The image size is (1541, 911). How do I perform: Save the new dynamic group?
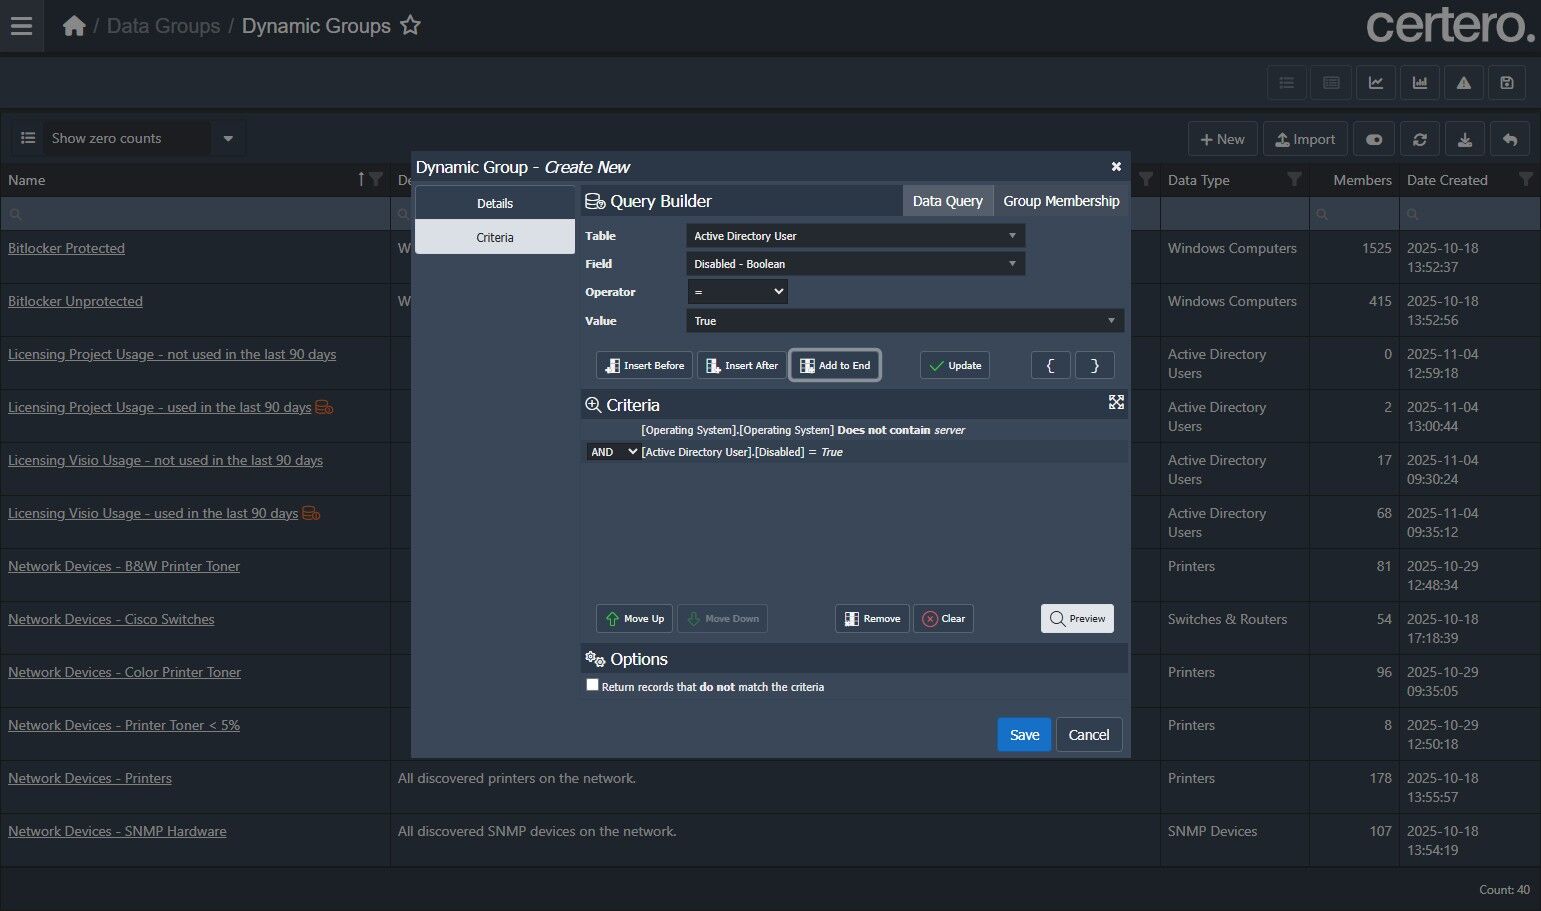[x=1024, y=735]
